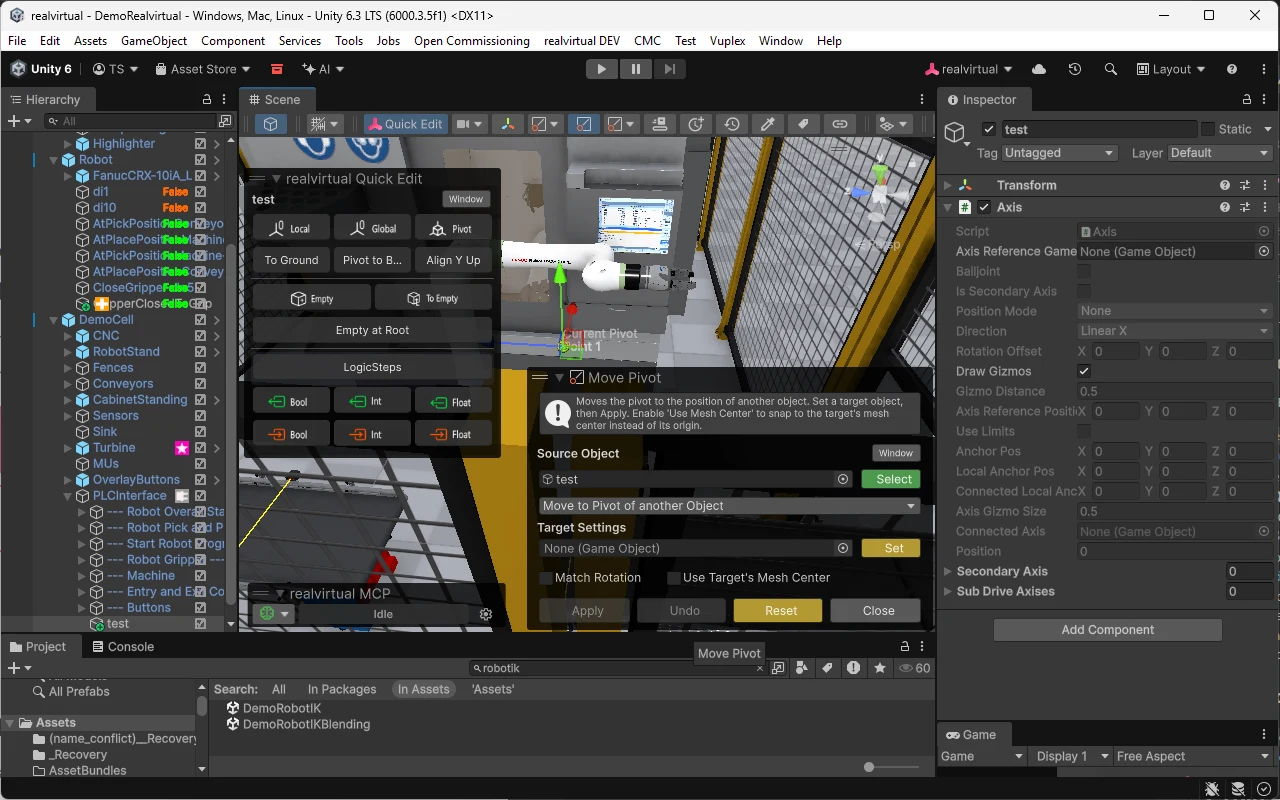
Task: Click the Axis component preset sliders icon
Action: (x=1245, y=207)
